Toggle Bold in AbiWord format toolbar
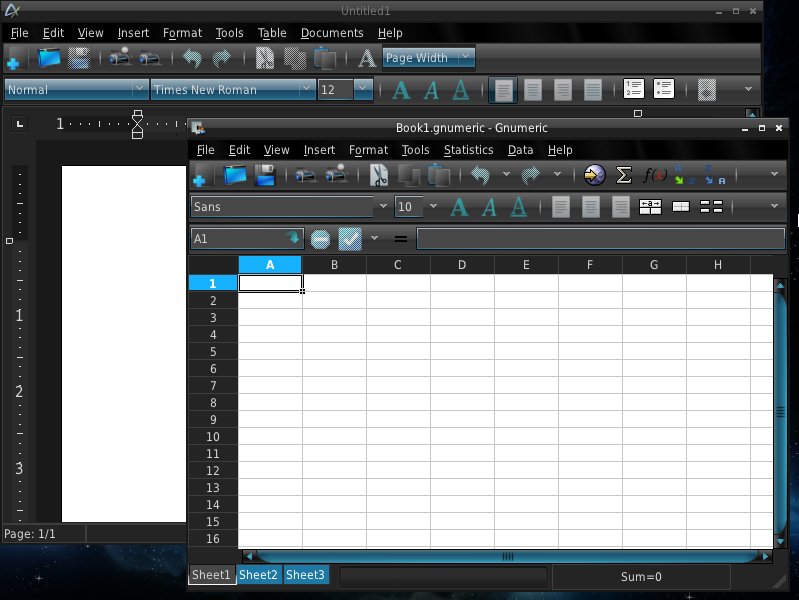 [401, 90]
